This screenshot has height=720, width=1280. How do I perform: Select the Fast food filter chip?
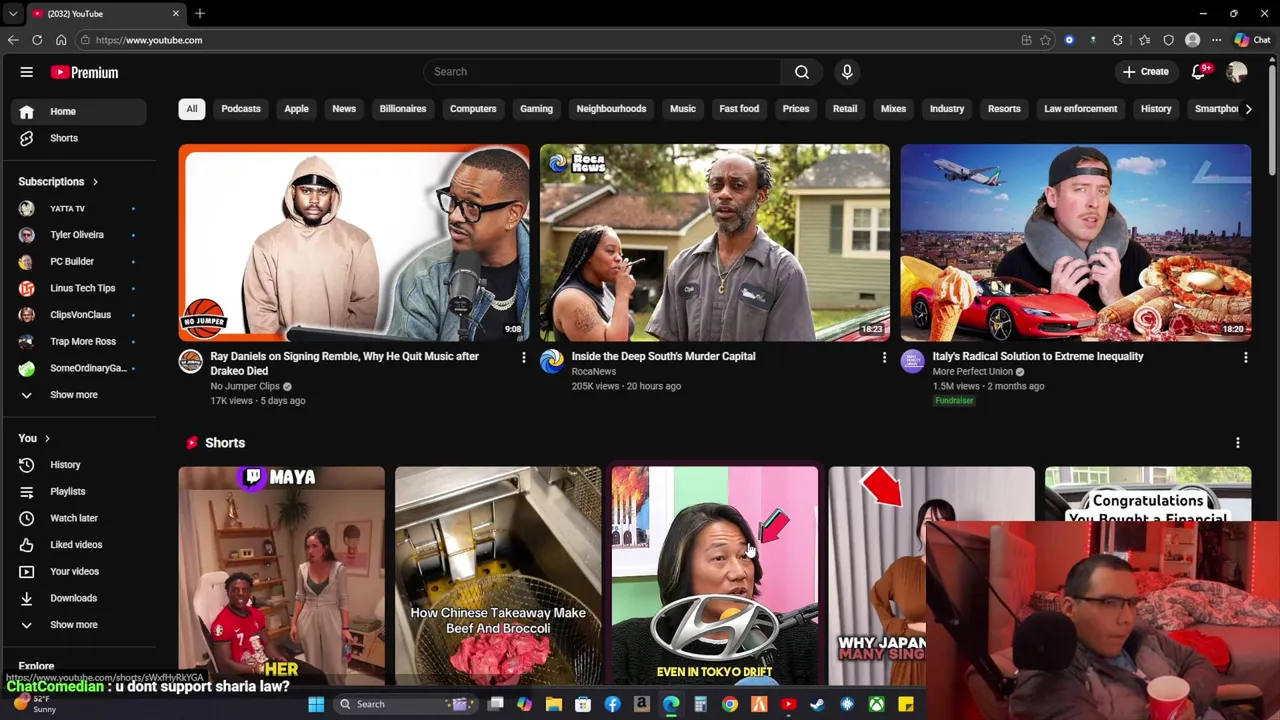click(739, 109)
